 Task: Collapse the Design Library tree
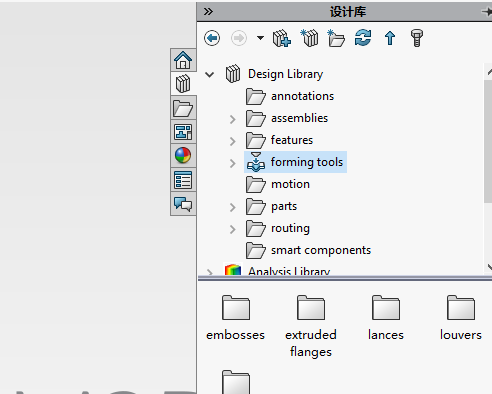(x=210, y=74)
